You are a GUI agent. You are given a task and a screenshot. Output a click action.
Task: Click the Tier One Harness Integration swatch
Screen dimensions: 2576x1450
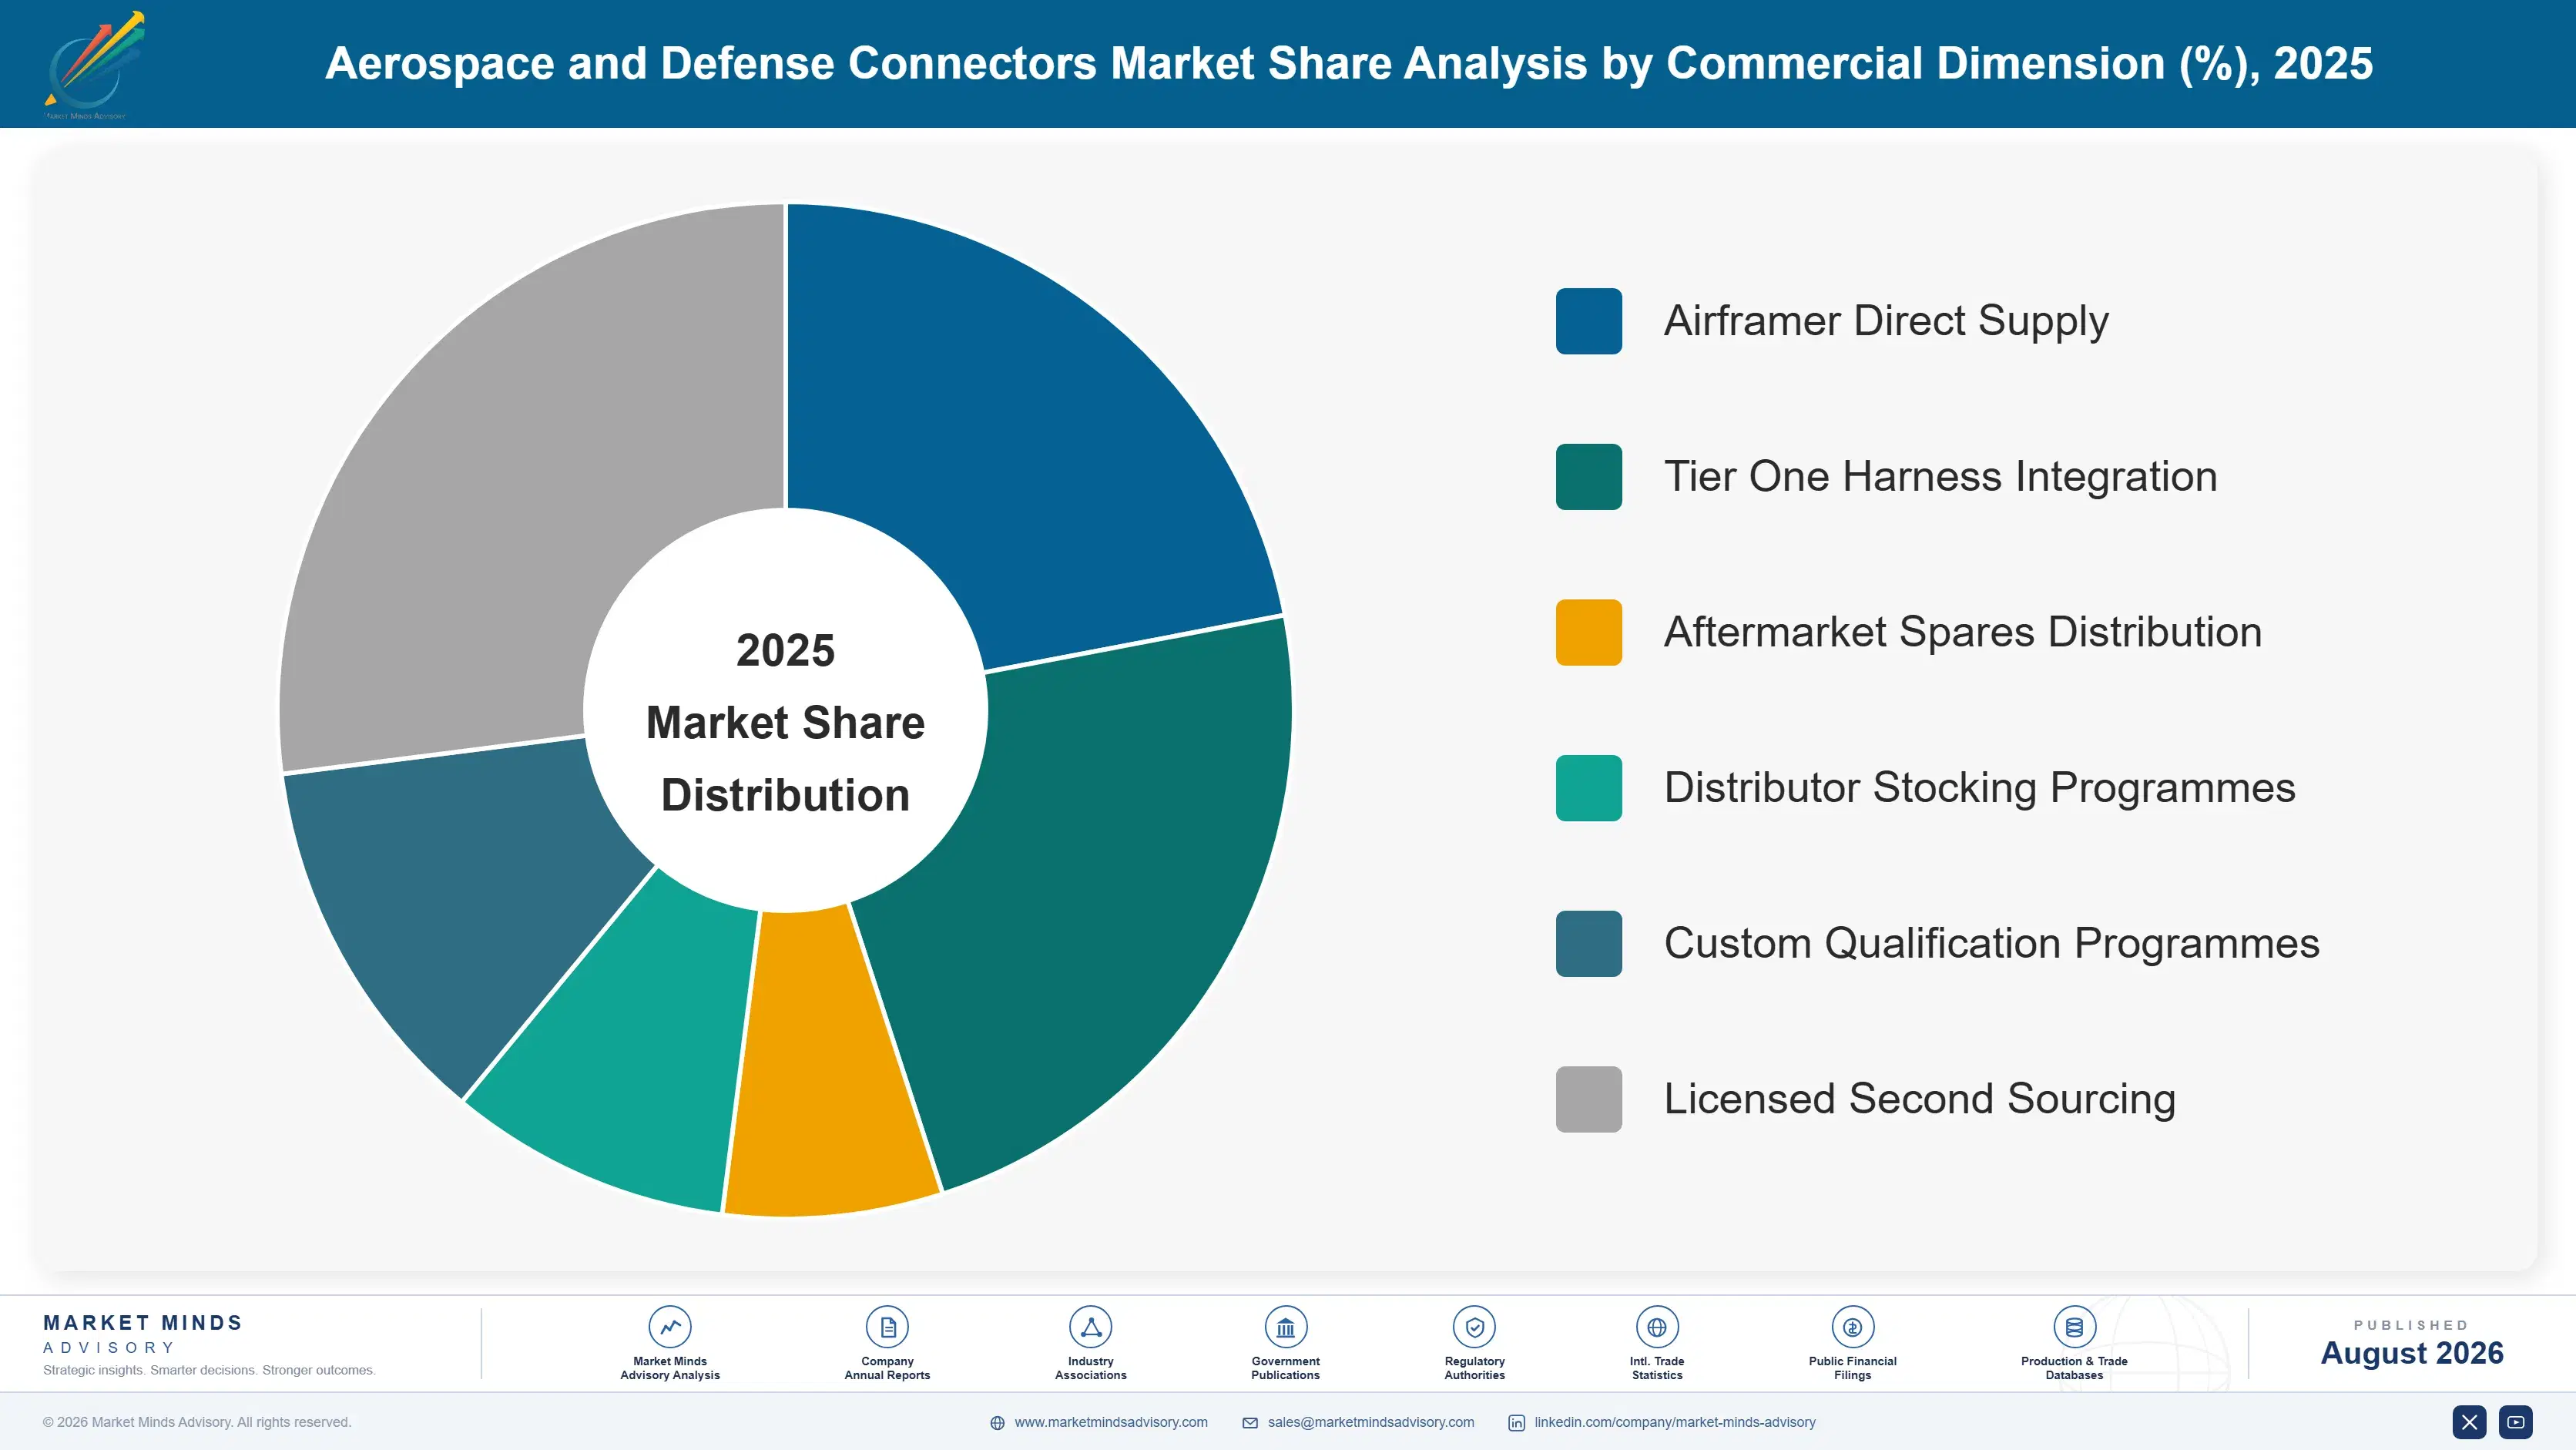coord(1588,477)
